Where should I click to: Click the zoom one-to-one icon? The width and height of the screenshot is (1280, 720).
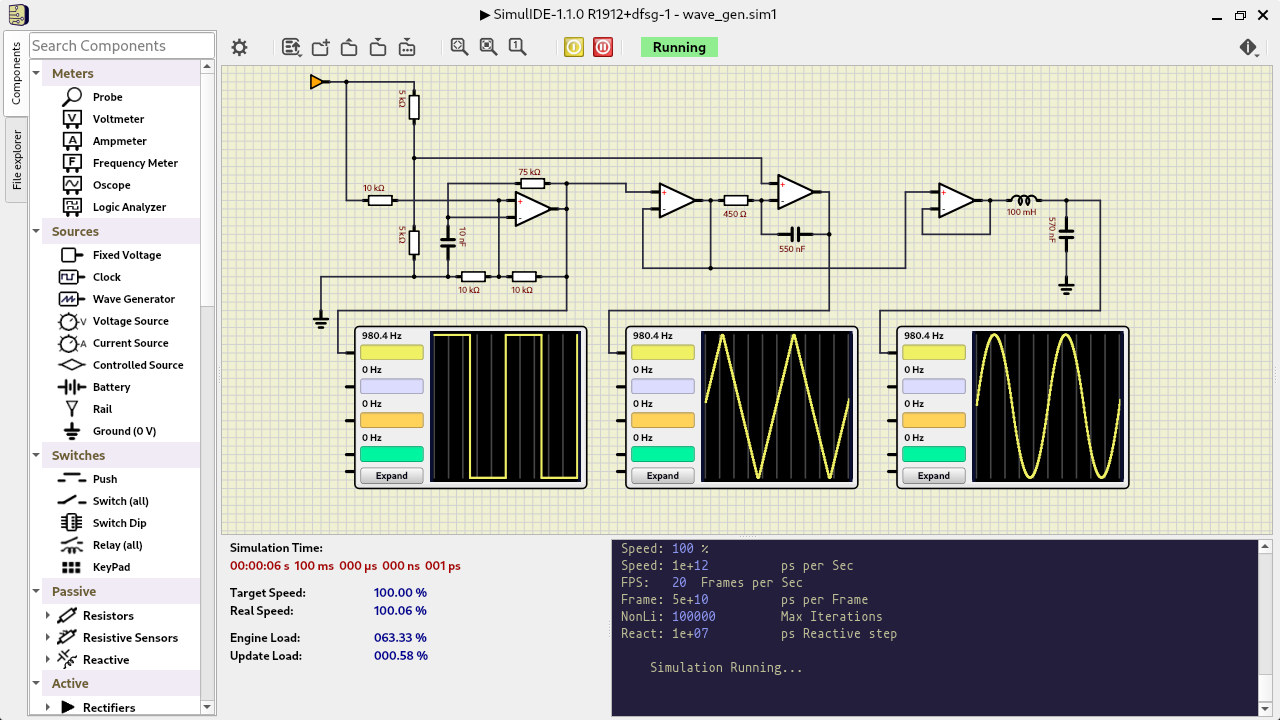[517, 47]
